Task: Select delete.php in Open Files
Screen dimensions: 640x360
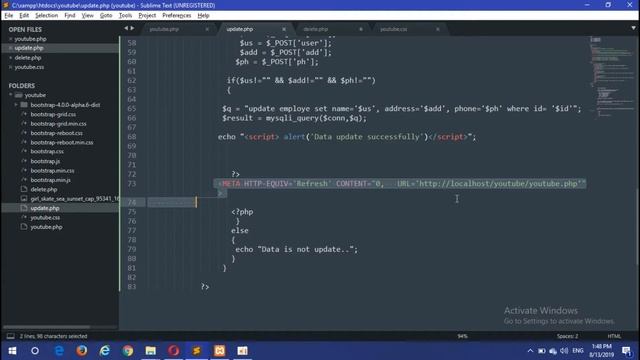Action: point(28,58)
